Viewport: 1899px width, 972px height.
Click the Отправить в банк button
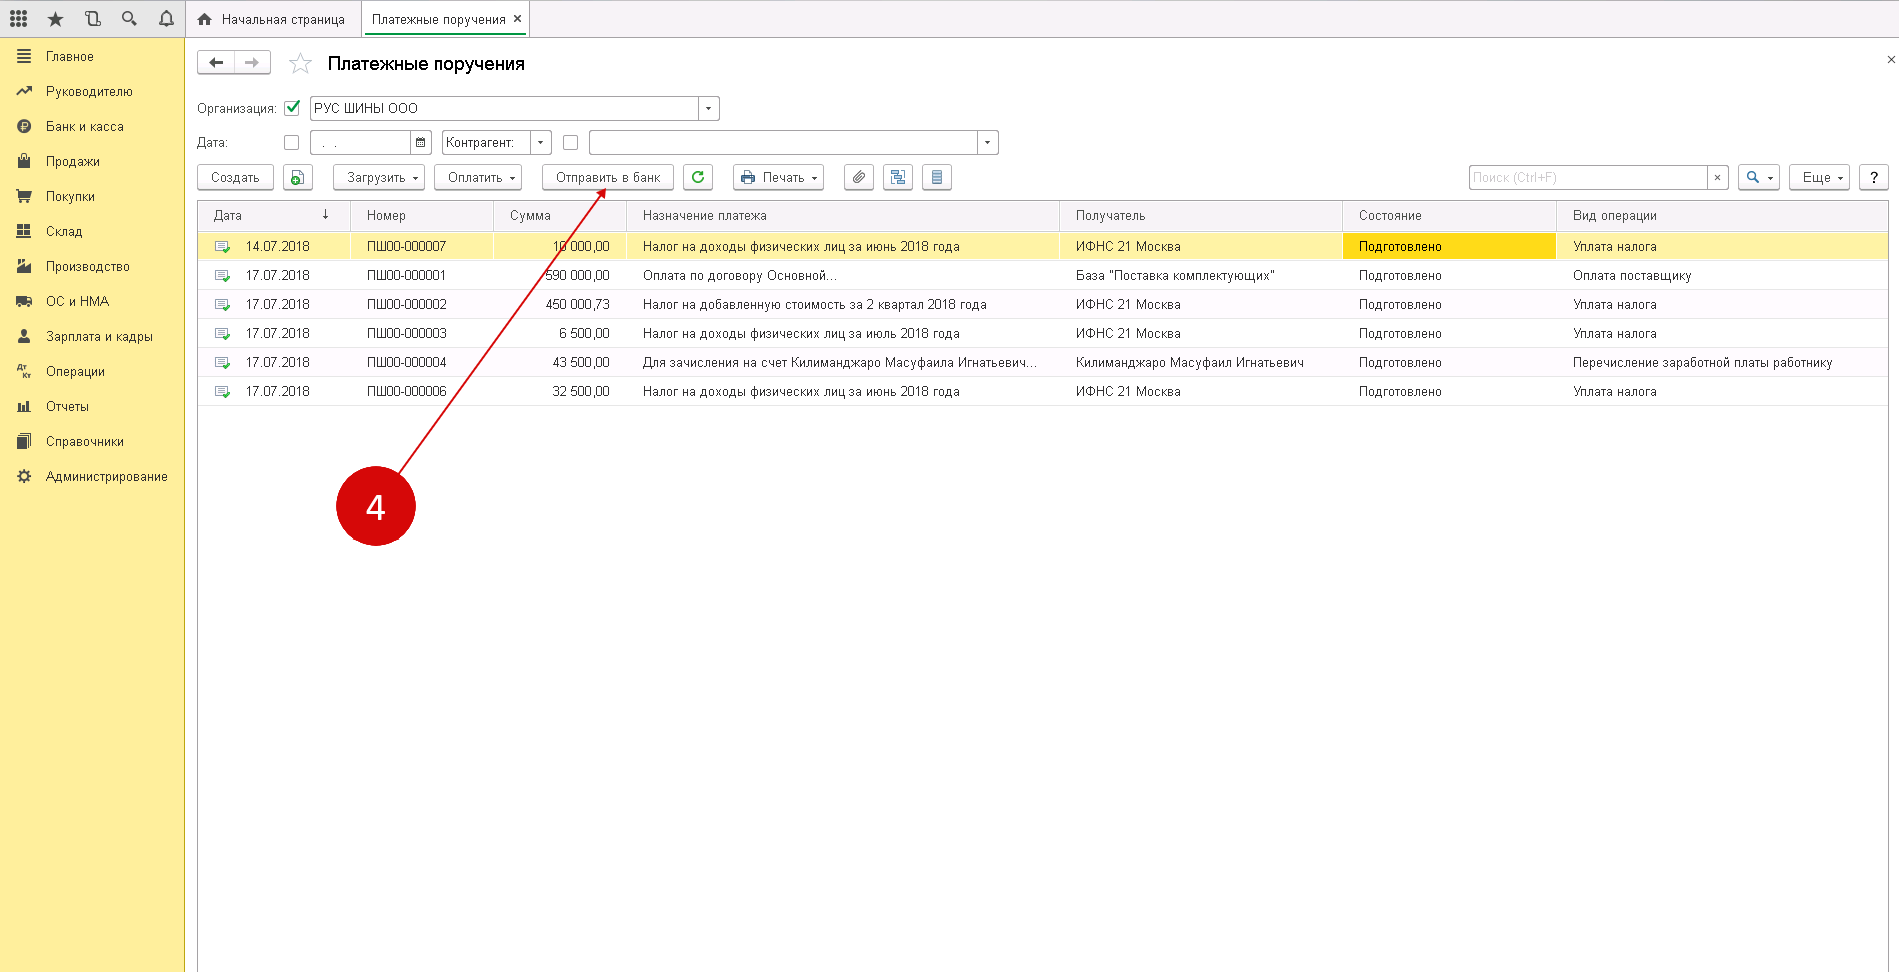607,177
